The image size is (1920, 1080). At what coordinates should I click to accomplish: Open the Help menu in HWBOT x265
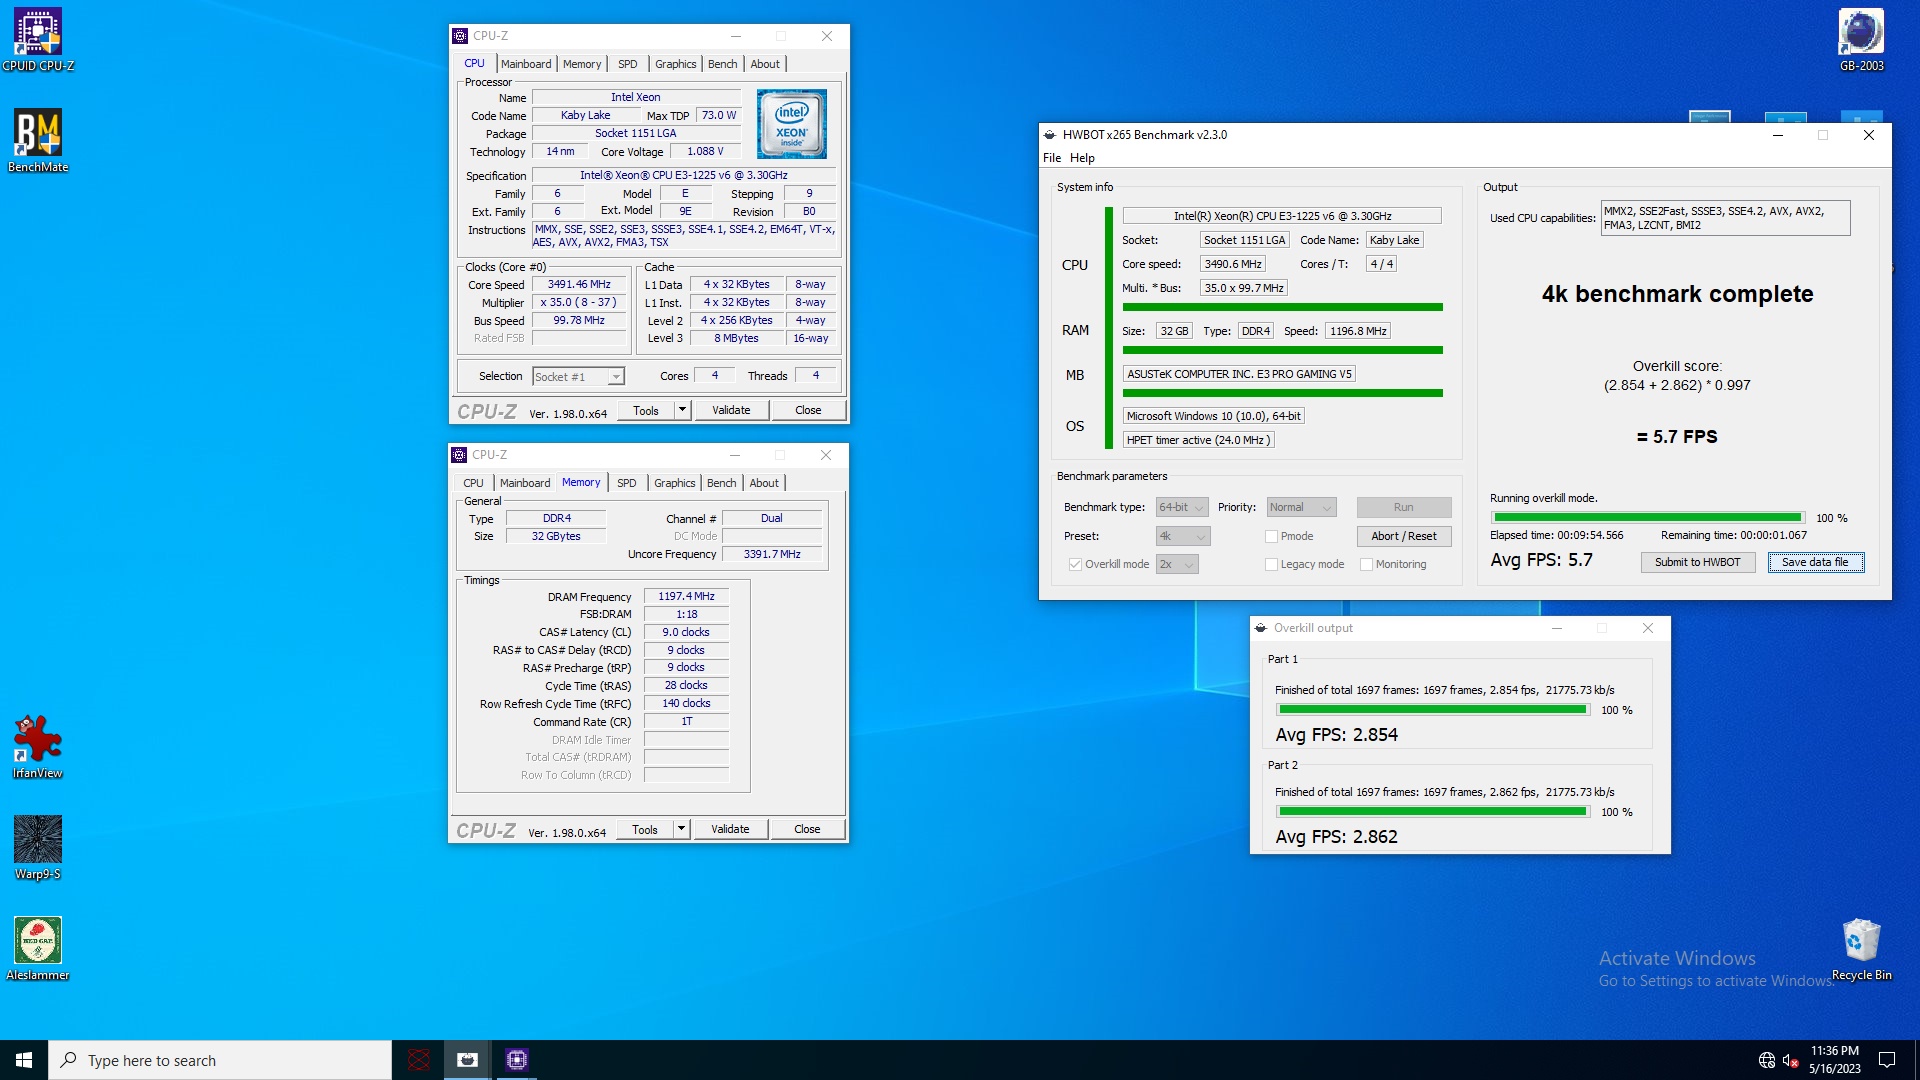(x=1082, y=158)
